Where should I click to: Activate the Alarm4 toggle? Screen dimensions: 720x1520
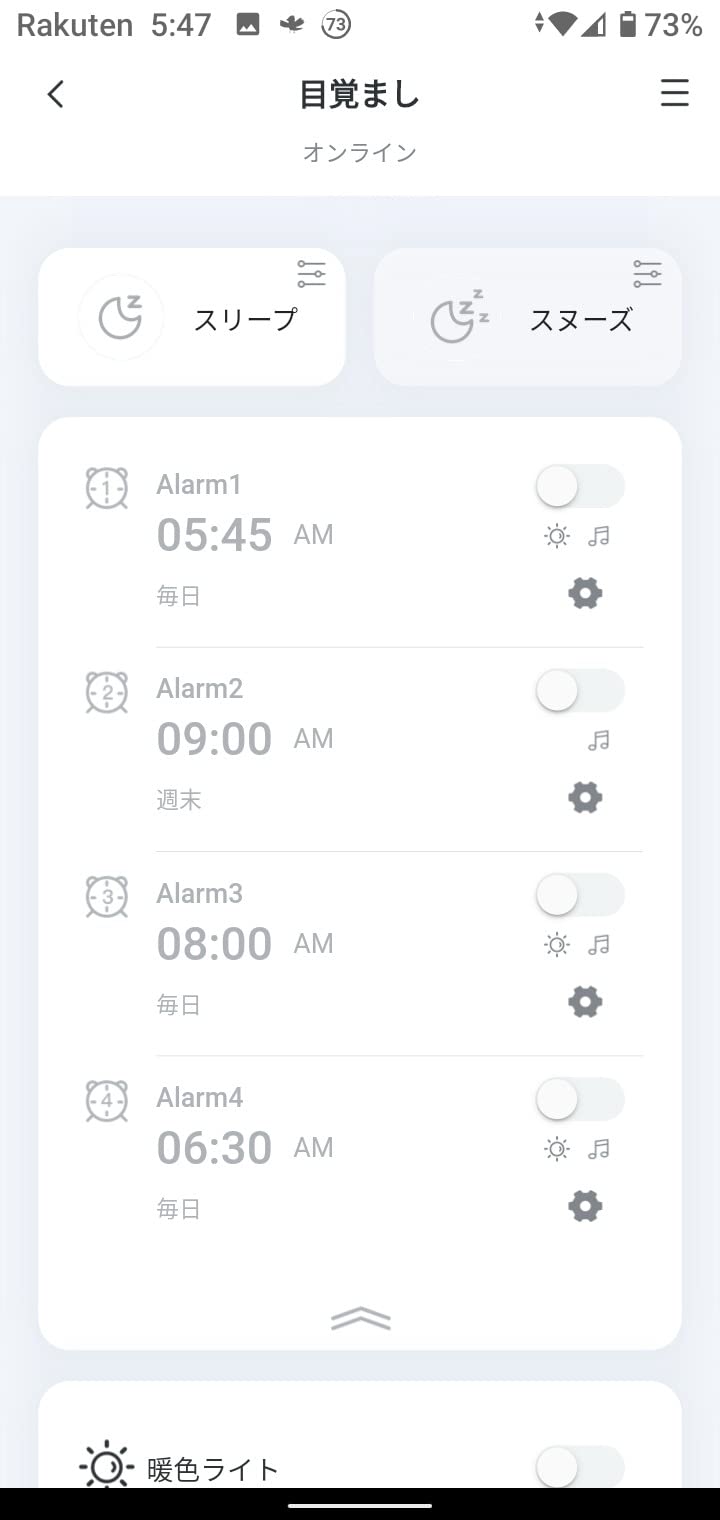[580, 1100]
